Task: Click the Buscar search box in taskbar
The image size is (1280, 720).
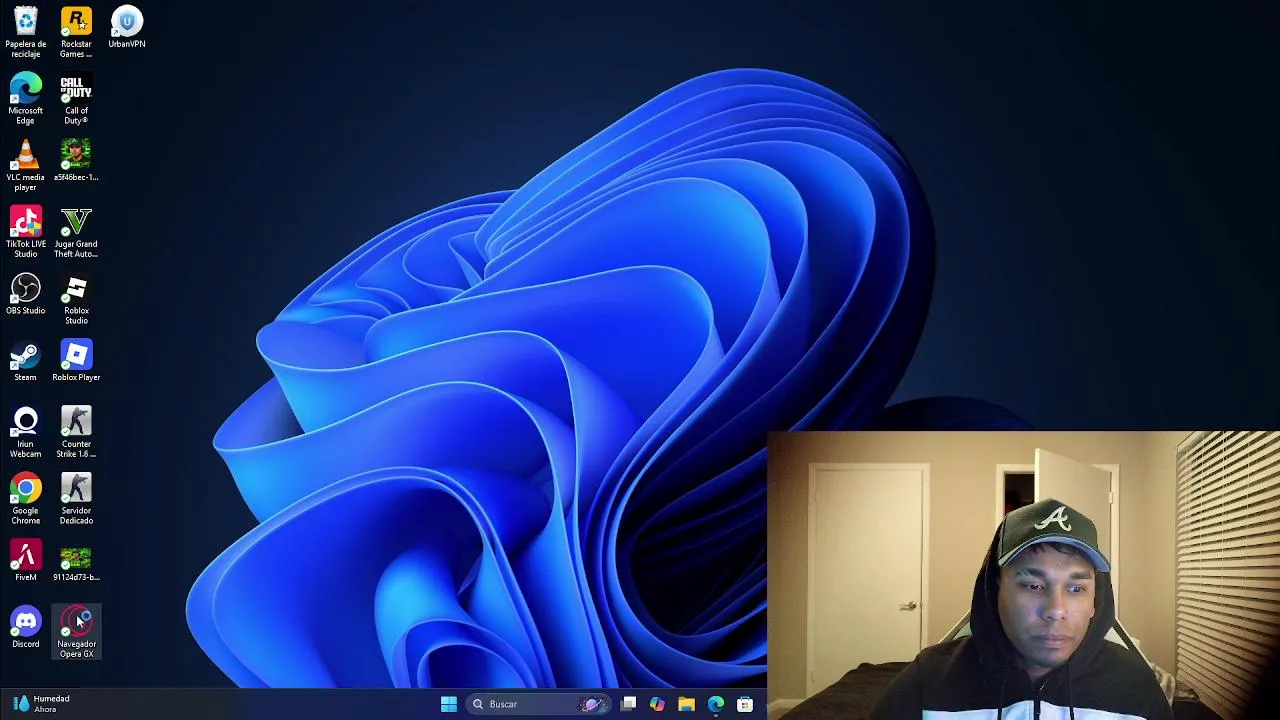Action: (539, 704)
